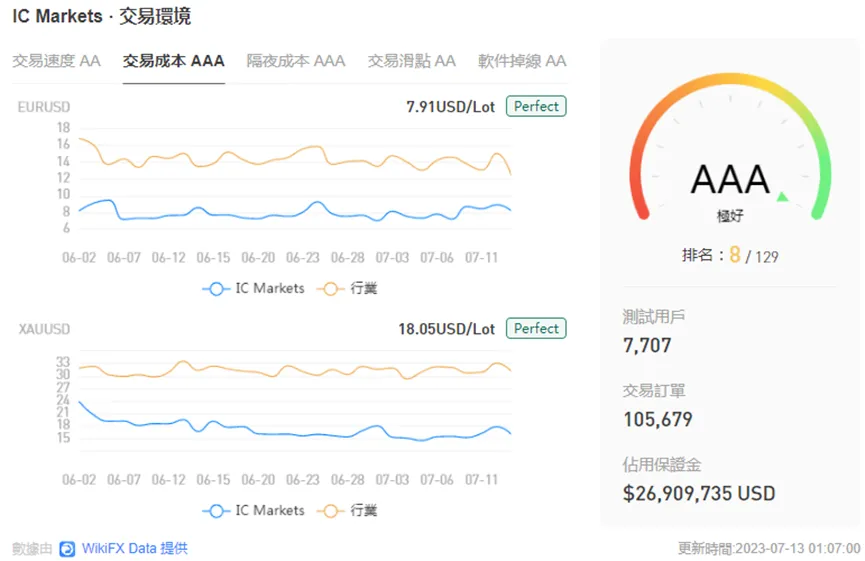Click the WikiFX logo icon

pos(67,549)
